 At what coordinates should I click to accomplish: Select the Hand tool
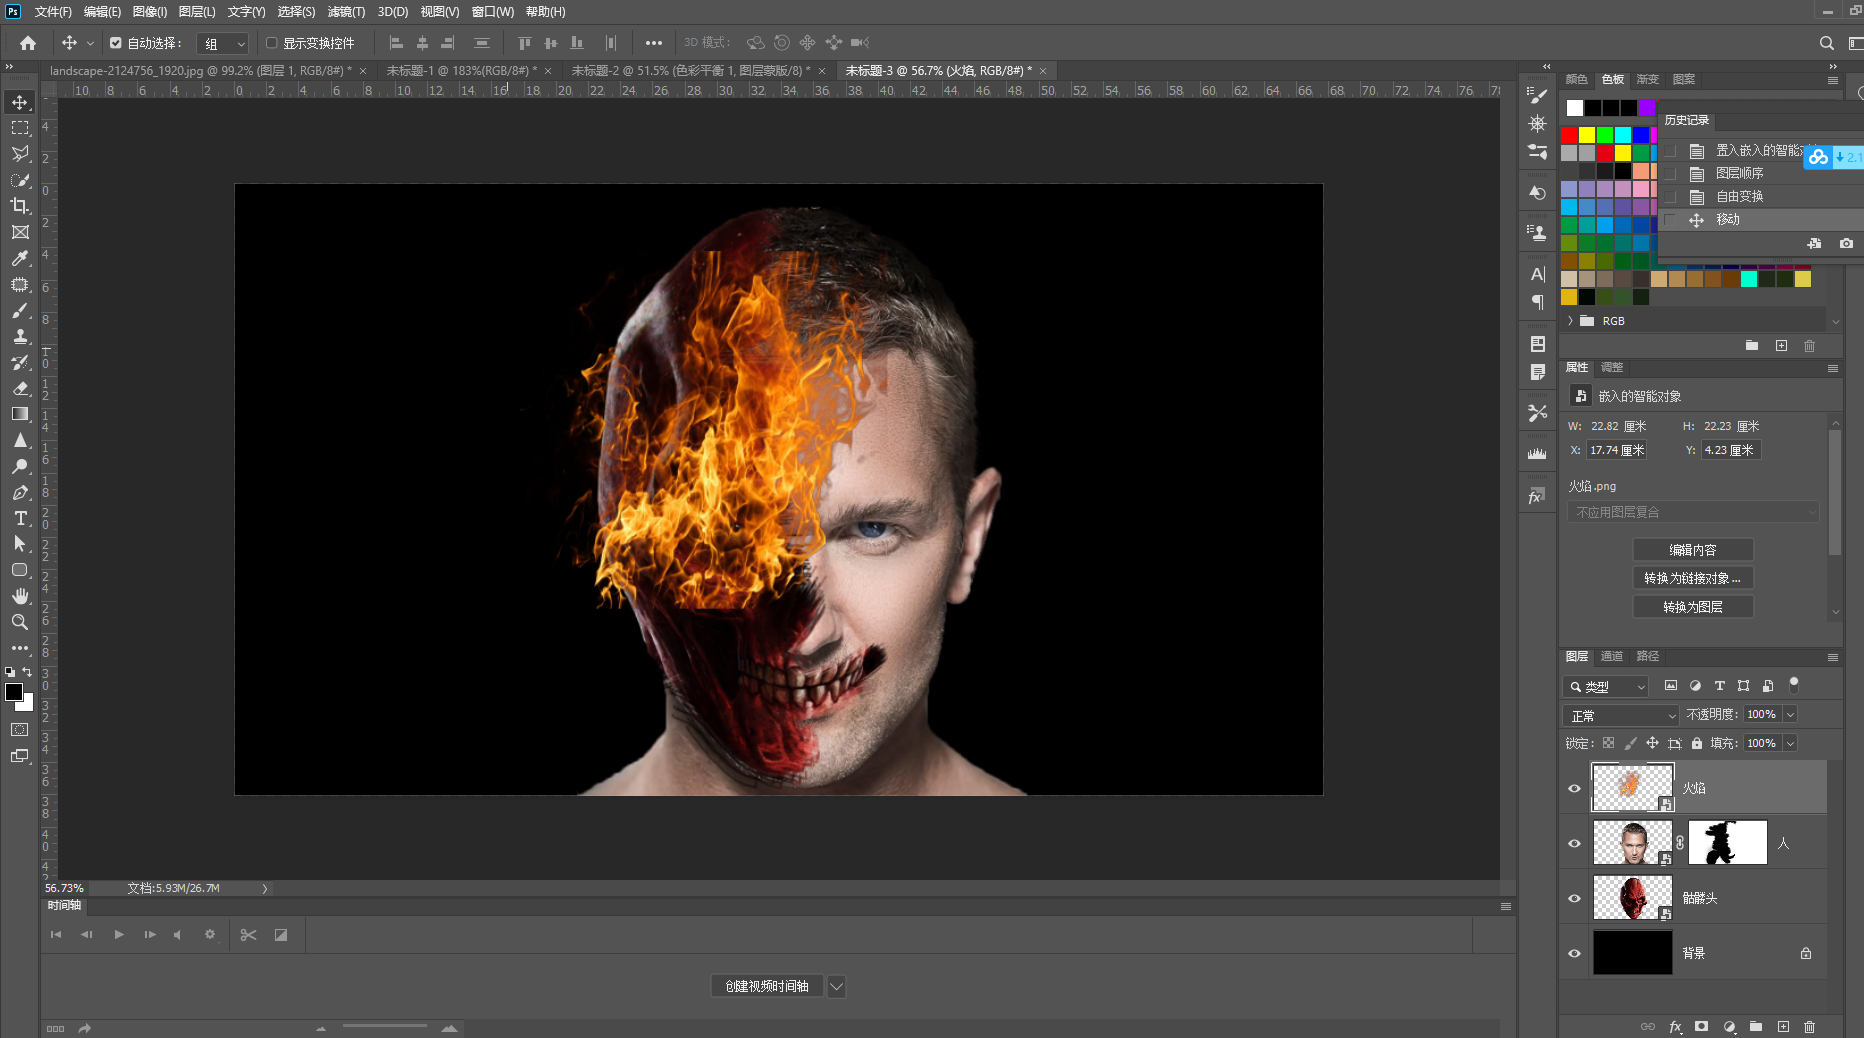click(x=20, y=596)
